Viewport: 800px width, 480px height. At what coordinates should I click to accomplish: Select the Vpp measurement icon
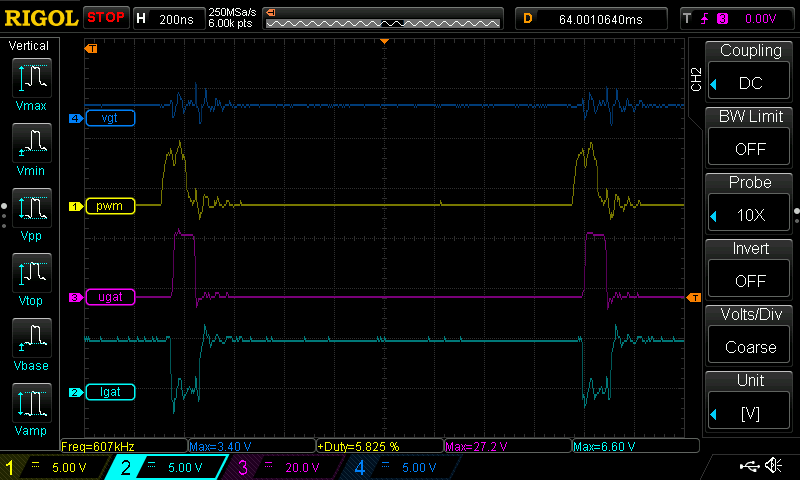[x=32, y=208]
